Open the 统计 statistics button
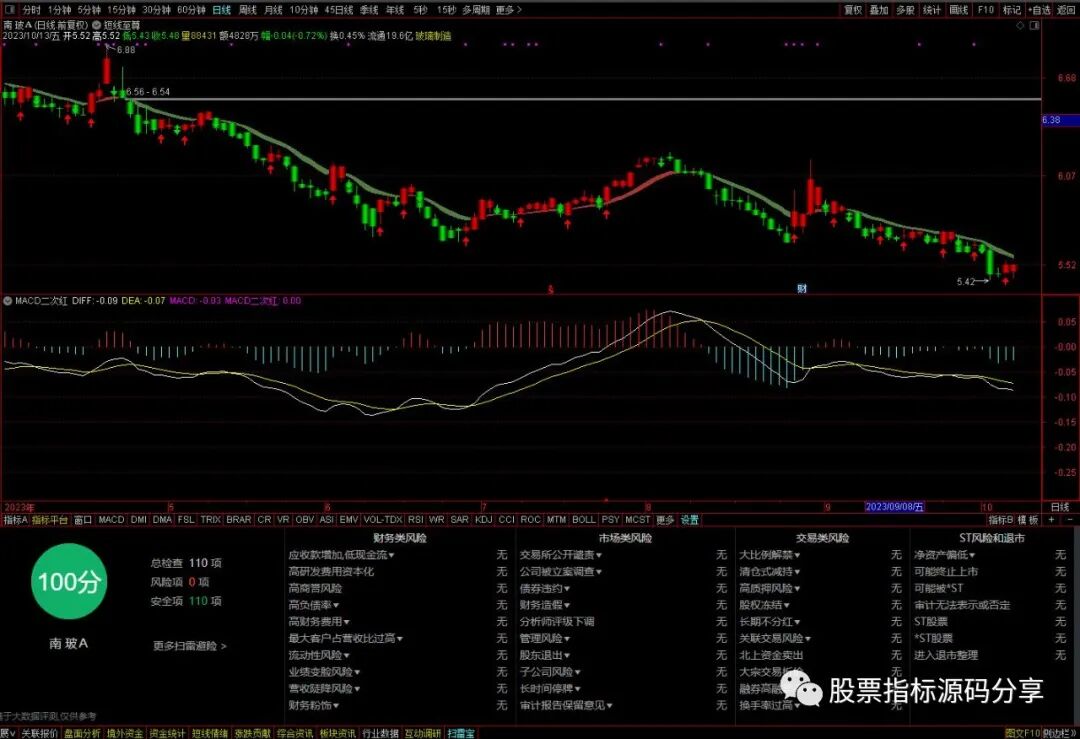Screen dimensions: 1080x739 (932, 10)
